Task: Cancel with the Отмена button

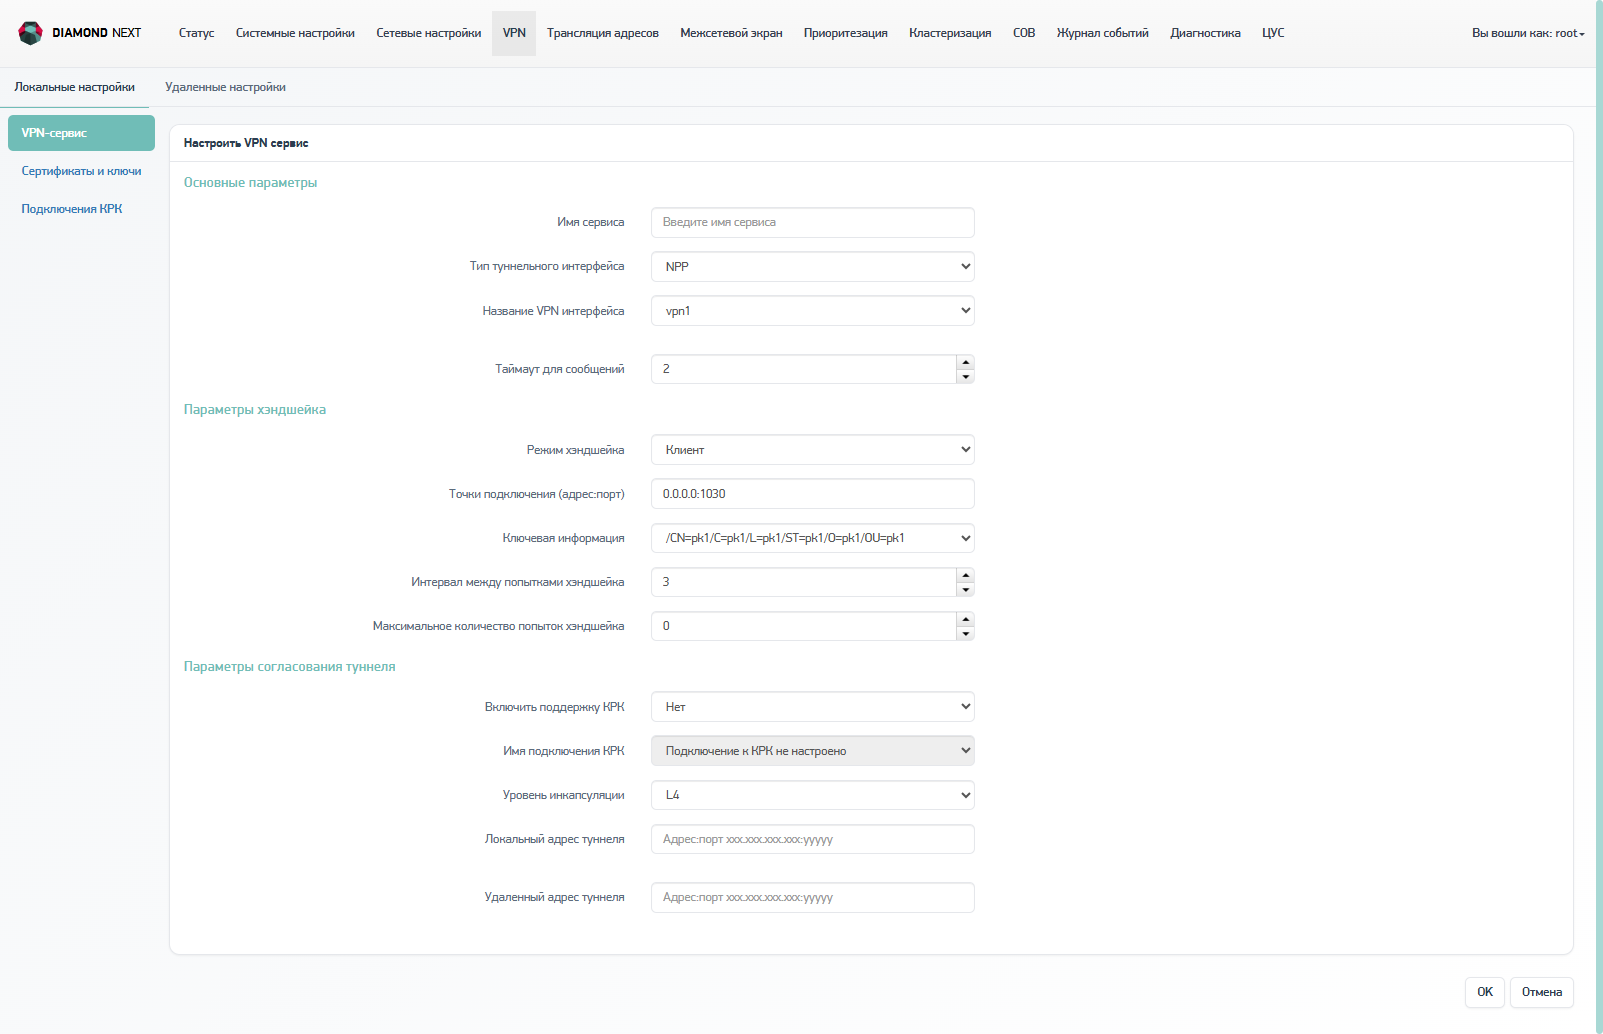Action: click(1541, 992)
